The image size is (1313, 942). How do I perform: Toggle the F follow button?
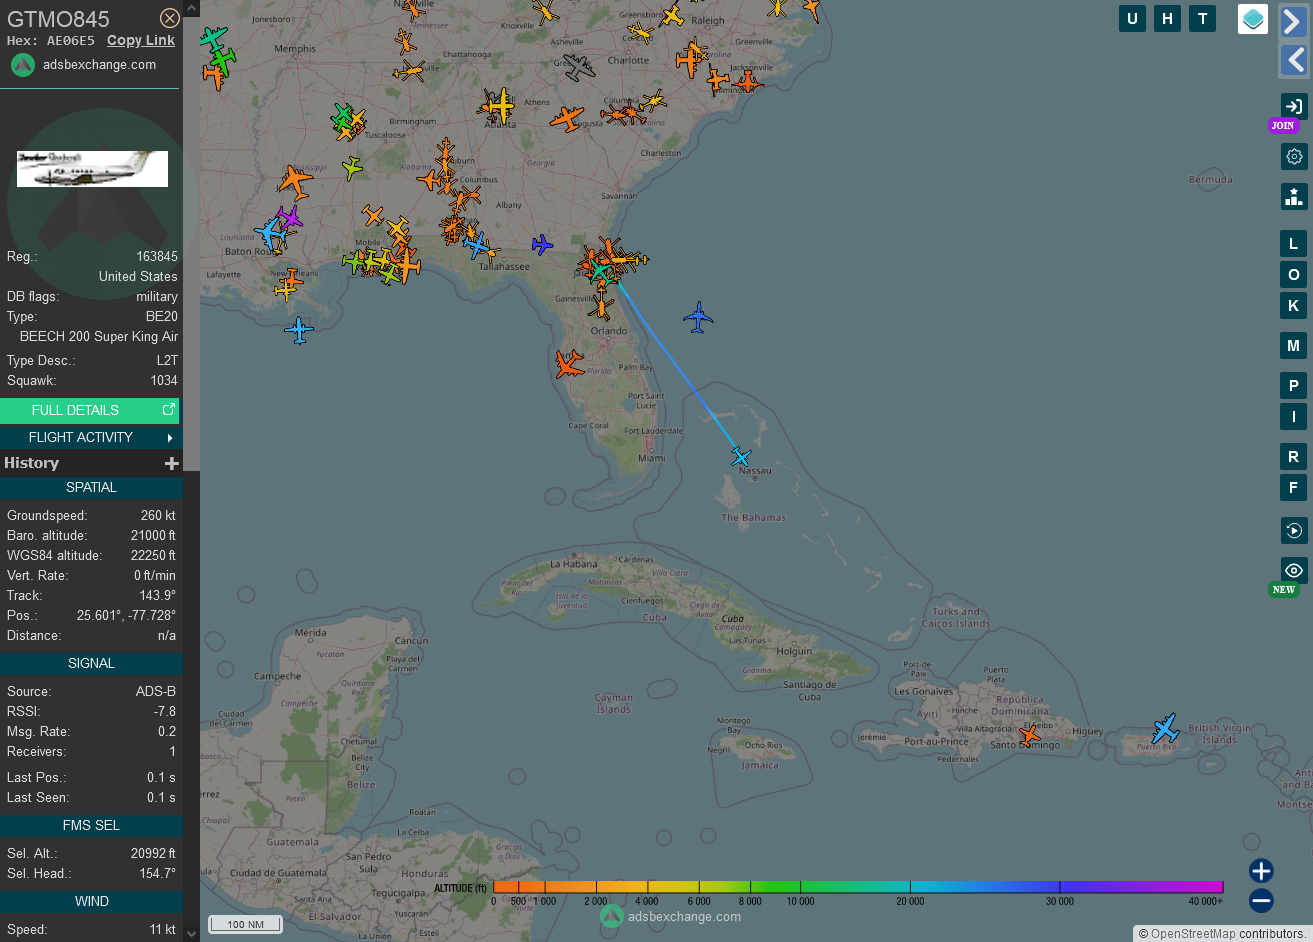tap(1294, 488)
